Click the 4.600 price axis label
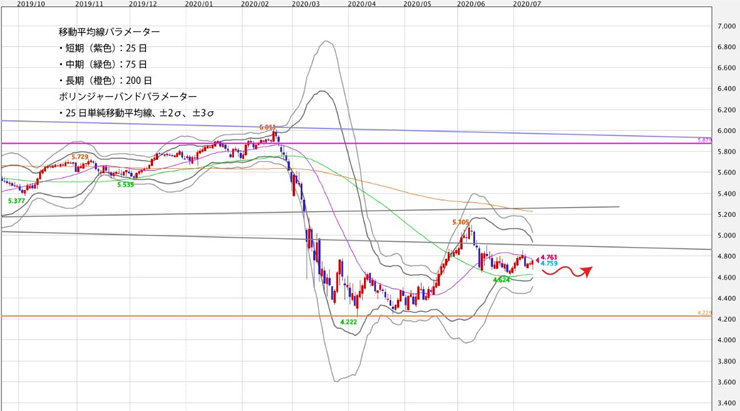This screenshot has height=411, width=740. [x=727, y=277]
